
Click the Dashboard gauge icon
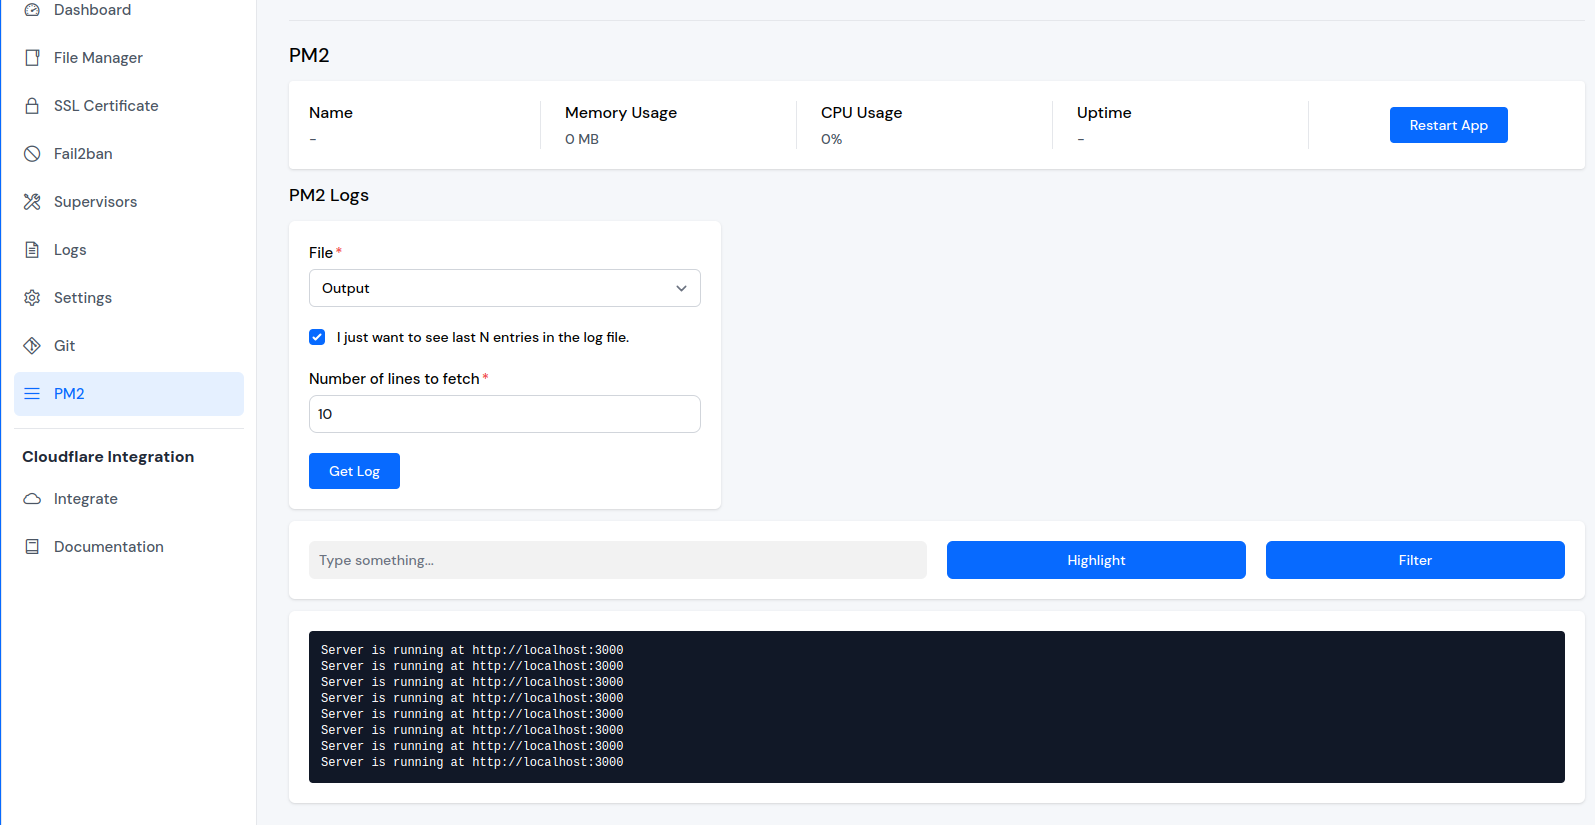click(x=32, y=10)
